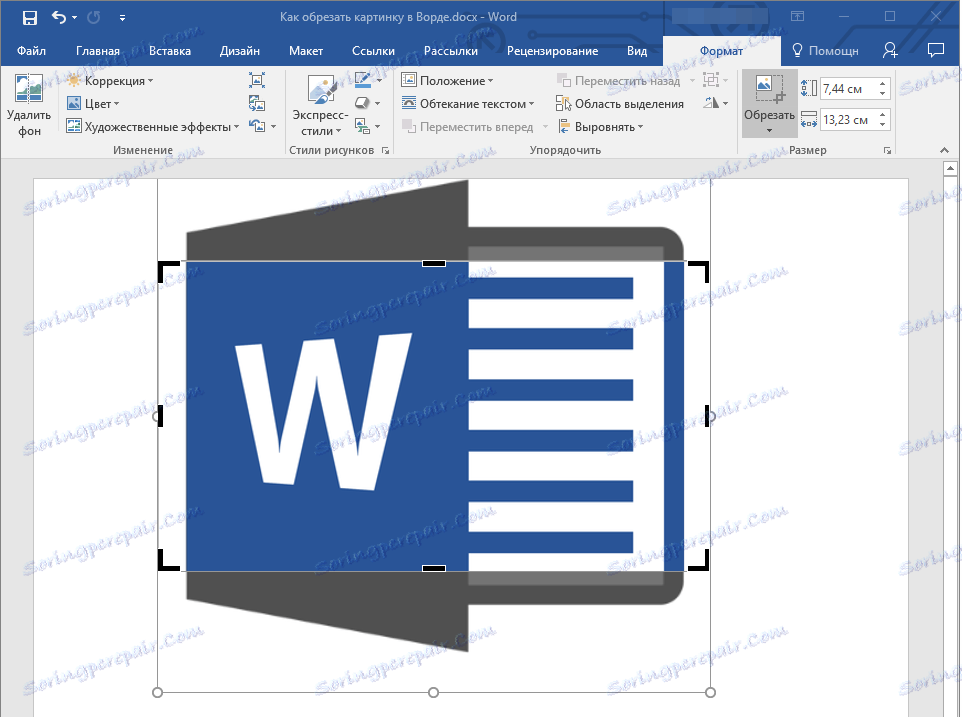962x717 pixels.
Task: Click the shape width field 13,23 см
Action: coord(847,120)
